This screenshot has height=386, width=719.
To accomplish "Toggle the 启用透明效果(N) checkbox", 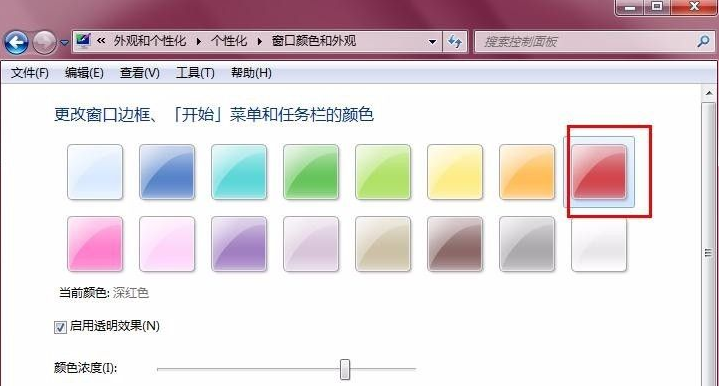I will click(60, 327).
